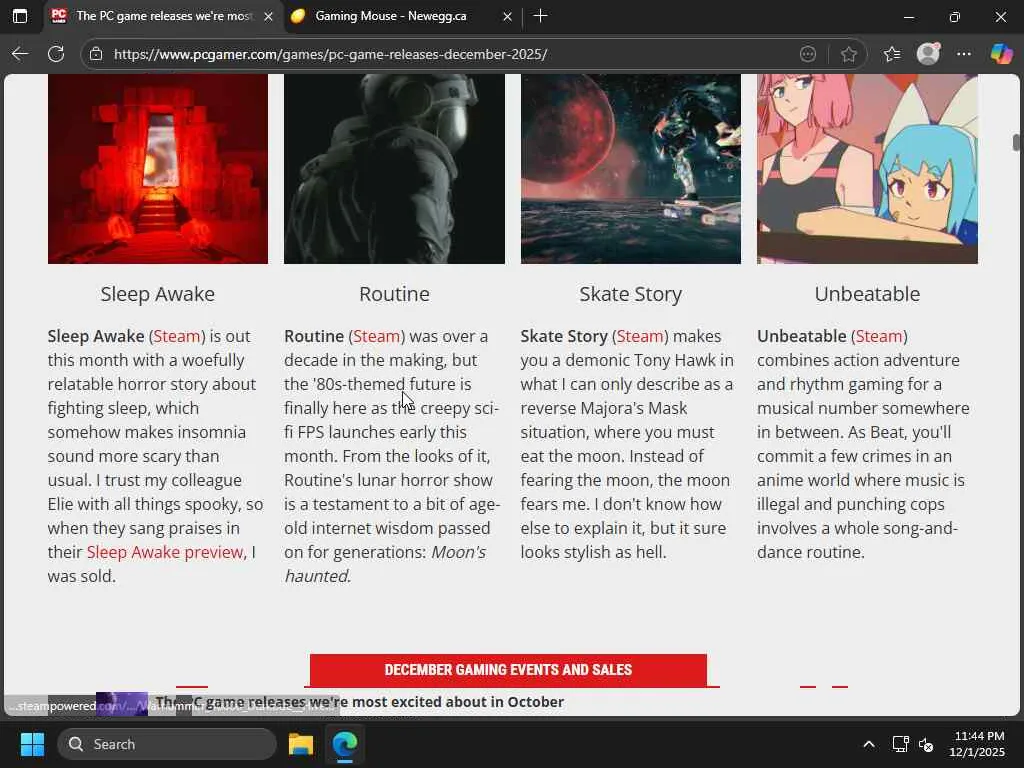Click the taskbar Search box
Screen dimensions: 1024x768
[x=167, y=744]
